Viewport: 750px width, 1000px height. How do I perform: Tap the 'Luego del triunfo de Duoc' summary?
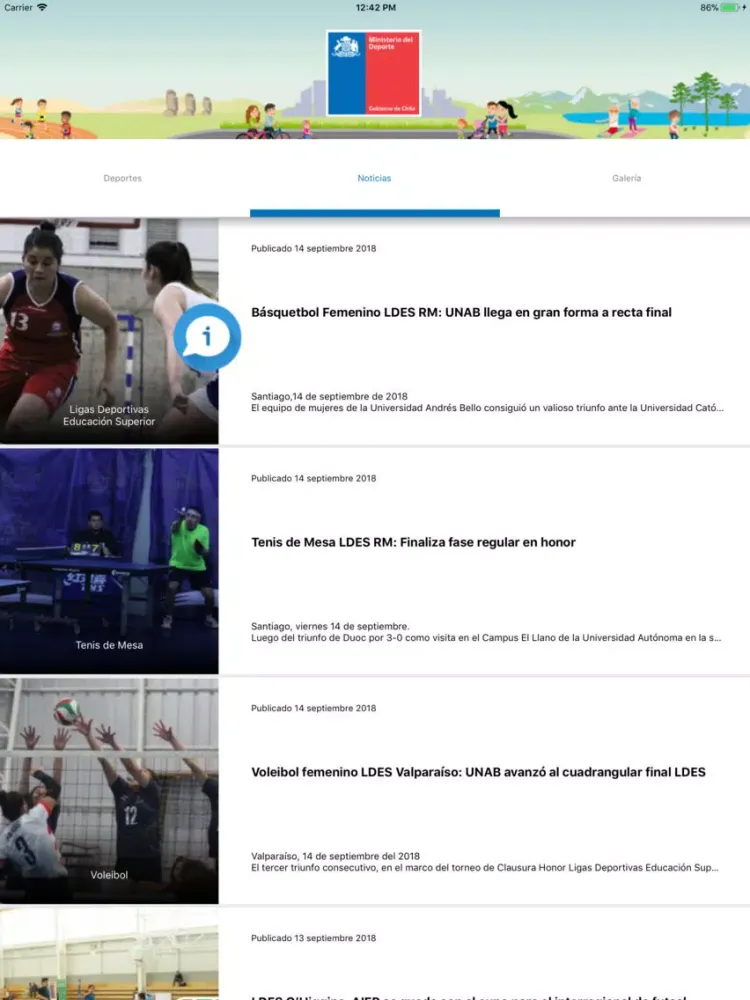click(x=486, y=638)
